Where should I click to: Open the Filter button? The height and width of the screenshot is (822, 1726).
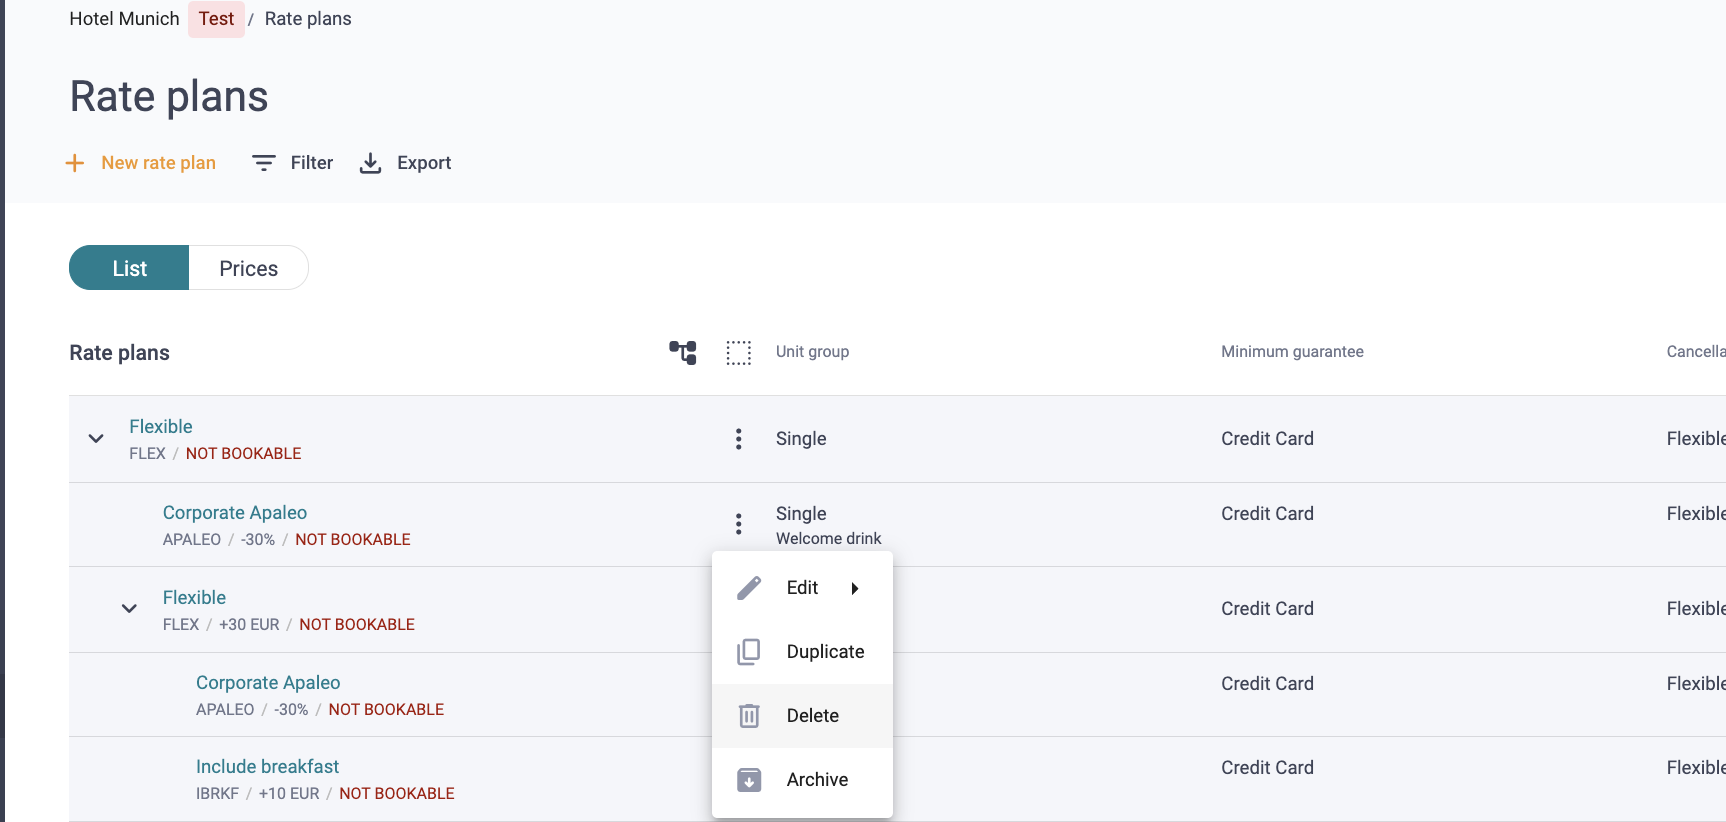tap(293, 163)
